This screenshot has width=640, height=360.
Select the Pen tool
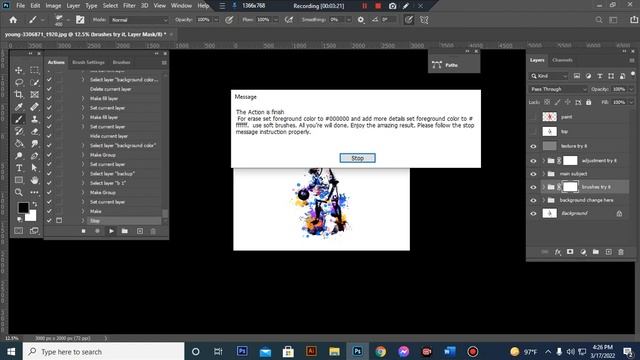35,156
